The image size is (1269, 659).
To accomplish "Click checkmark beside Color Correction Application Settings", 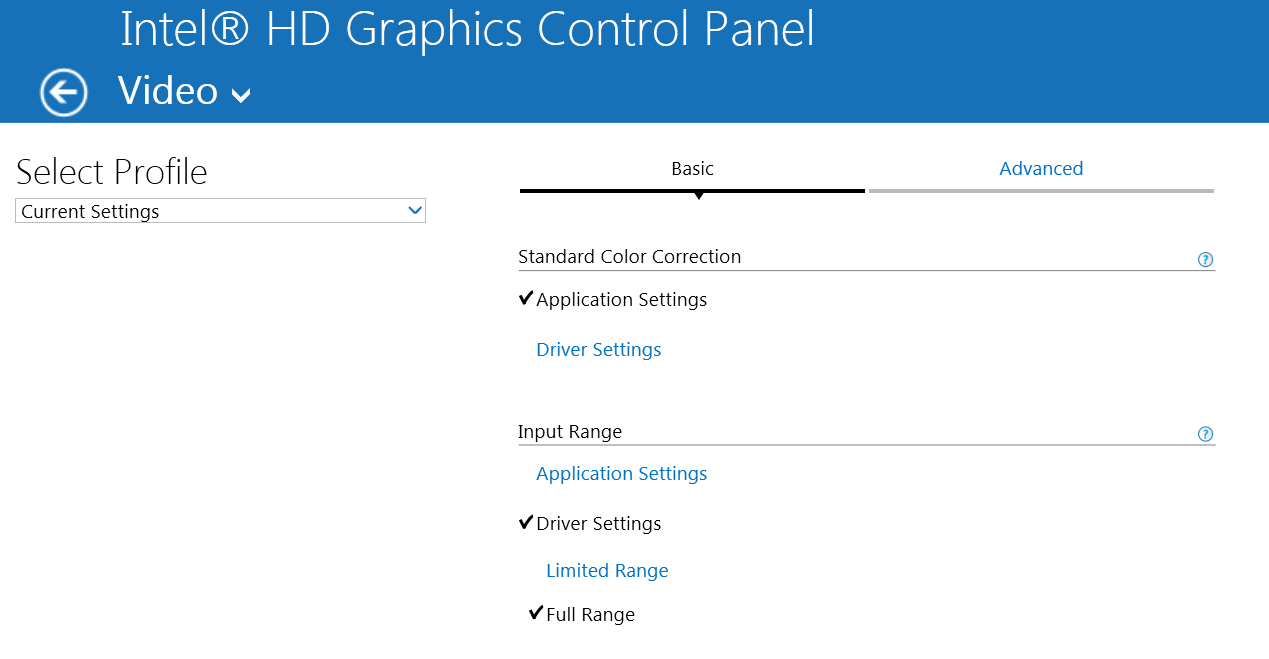I will pos(526,298).
